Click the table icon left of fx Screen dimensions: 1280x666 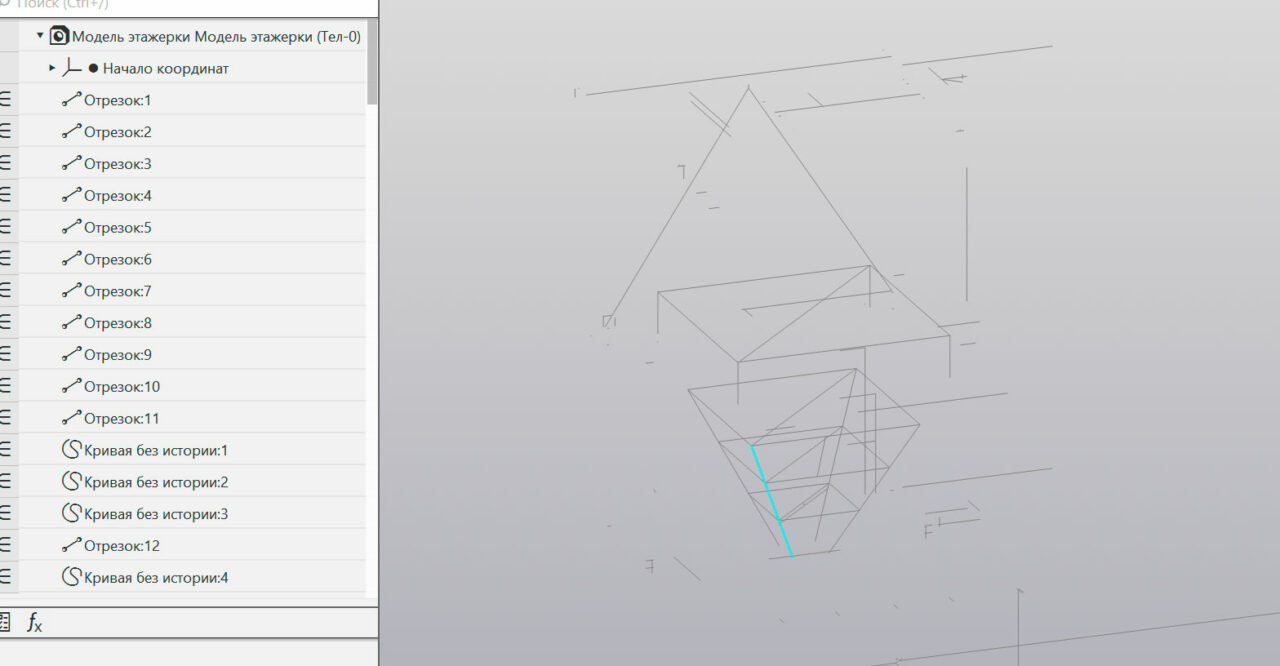(4, 623)
